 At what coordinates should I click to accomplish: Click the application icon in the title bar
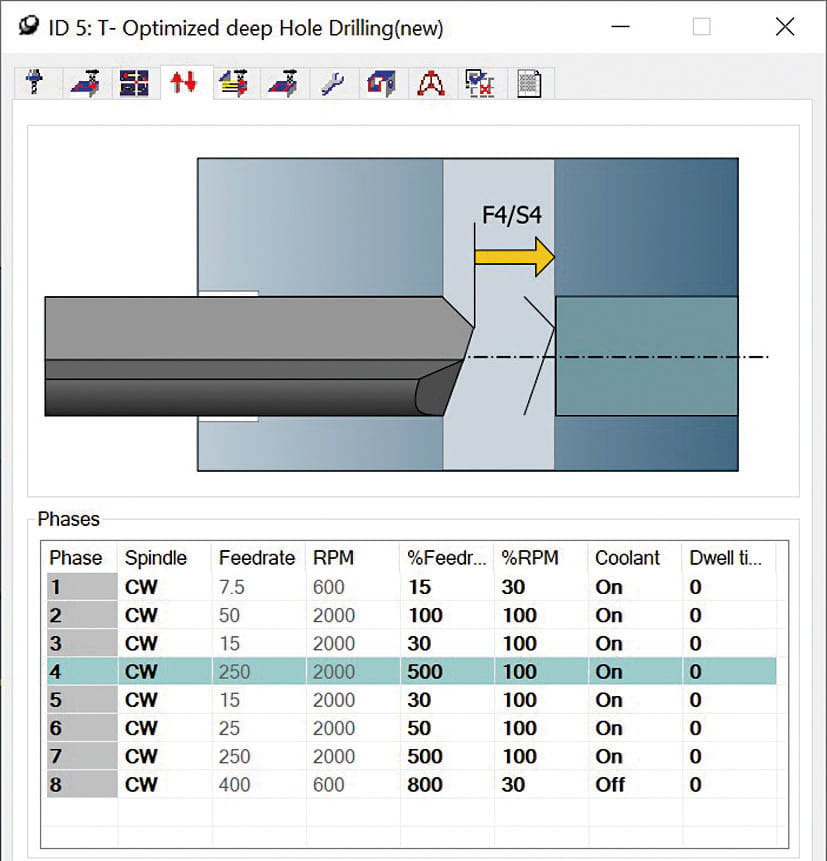point(28,26)
